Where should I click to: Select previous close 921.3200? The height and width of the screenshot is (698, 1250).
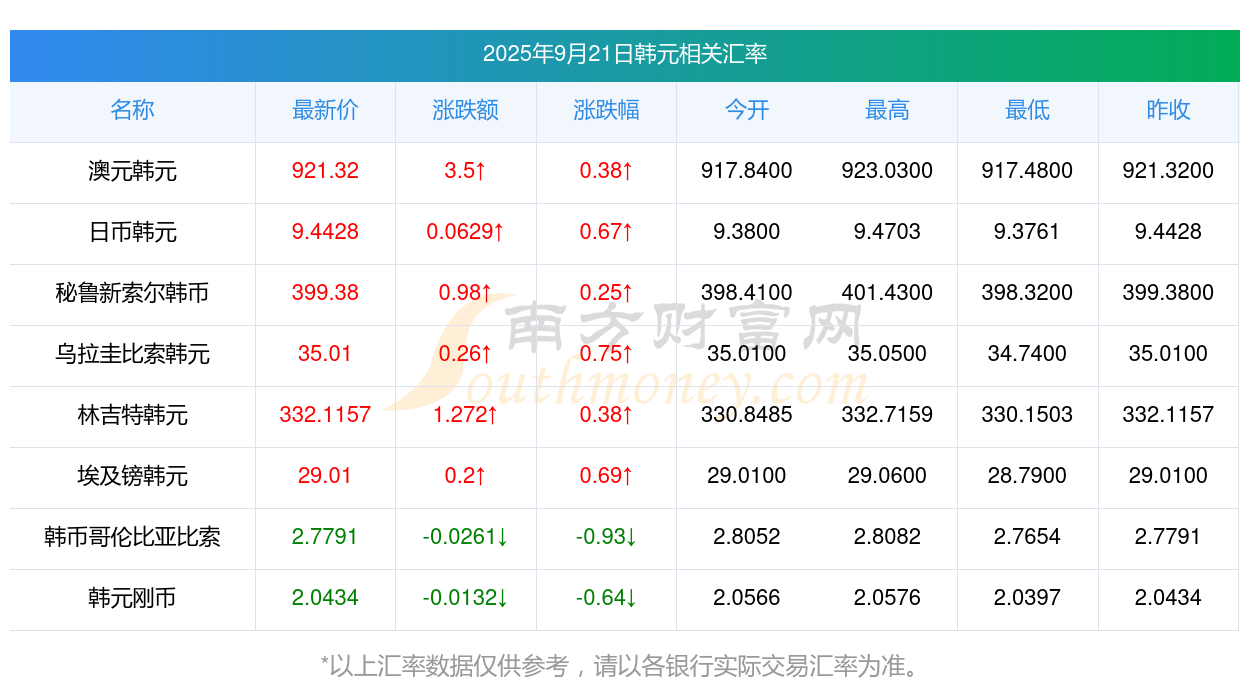(x=1168, y=171)
